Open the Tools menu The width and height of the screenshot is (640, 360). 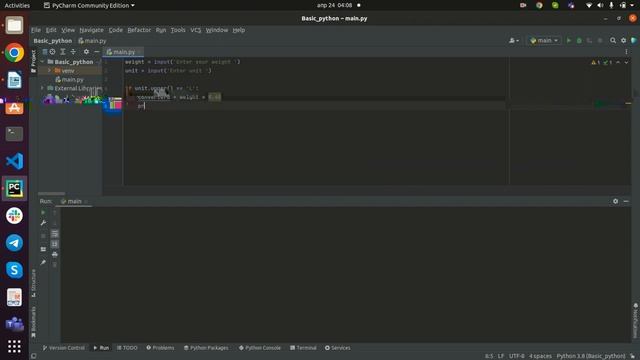178,30
